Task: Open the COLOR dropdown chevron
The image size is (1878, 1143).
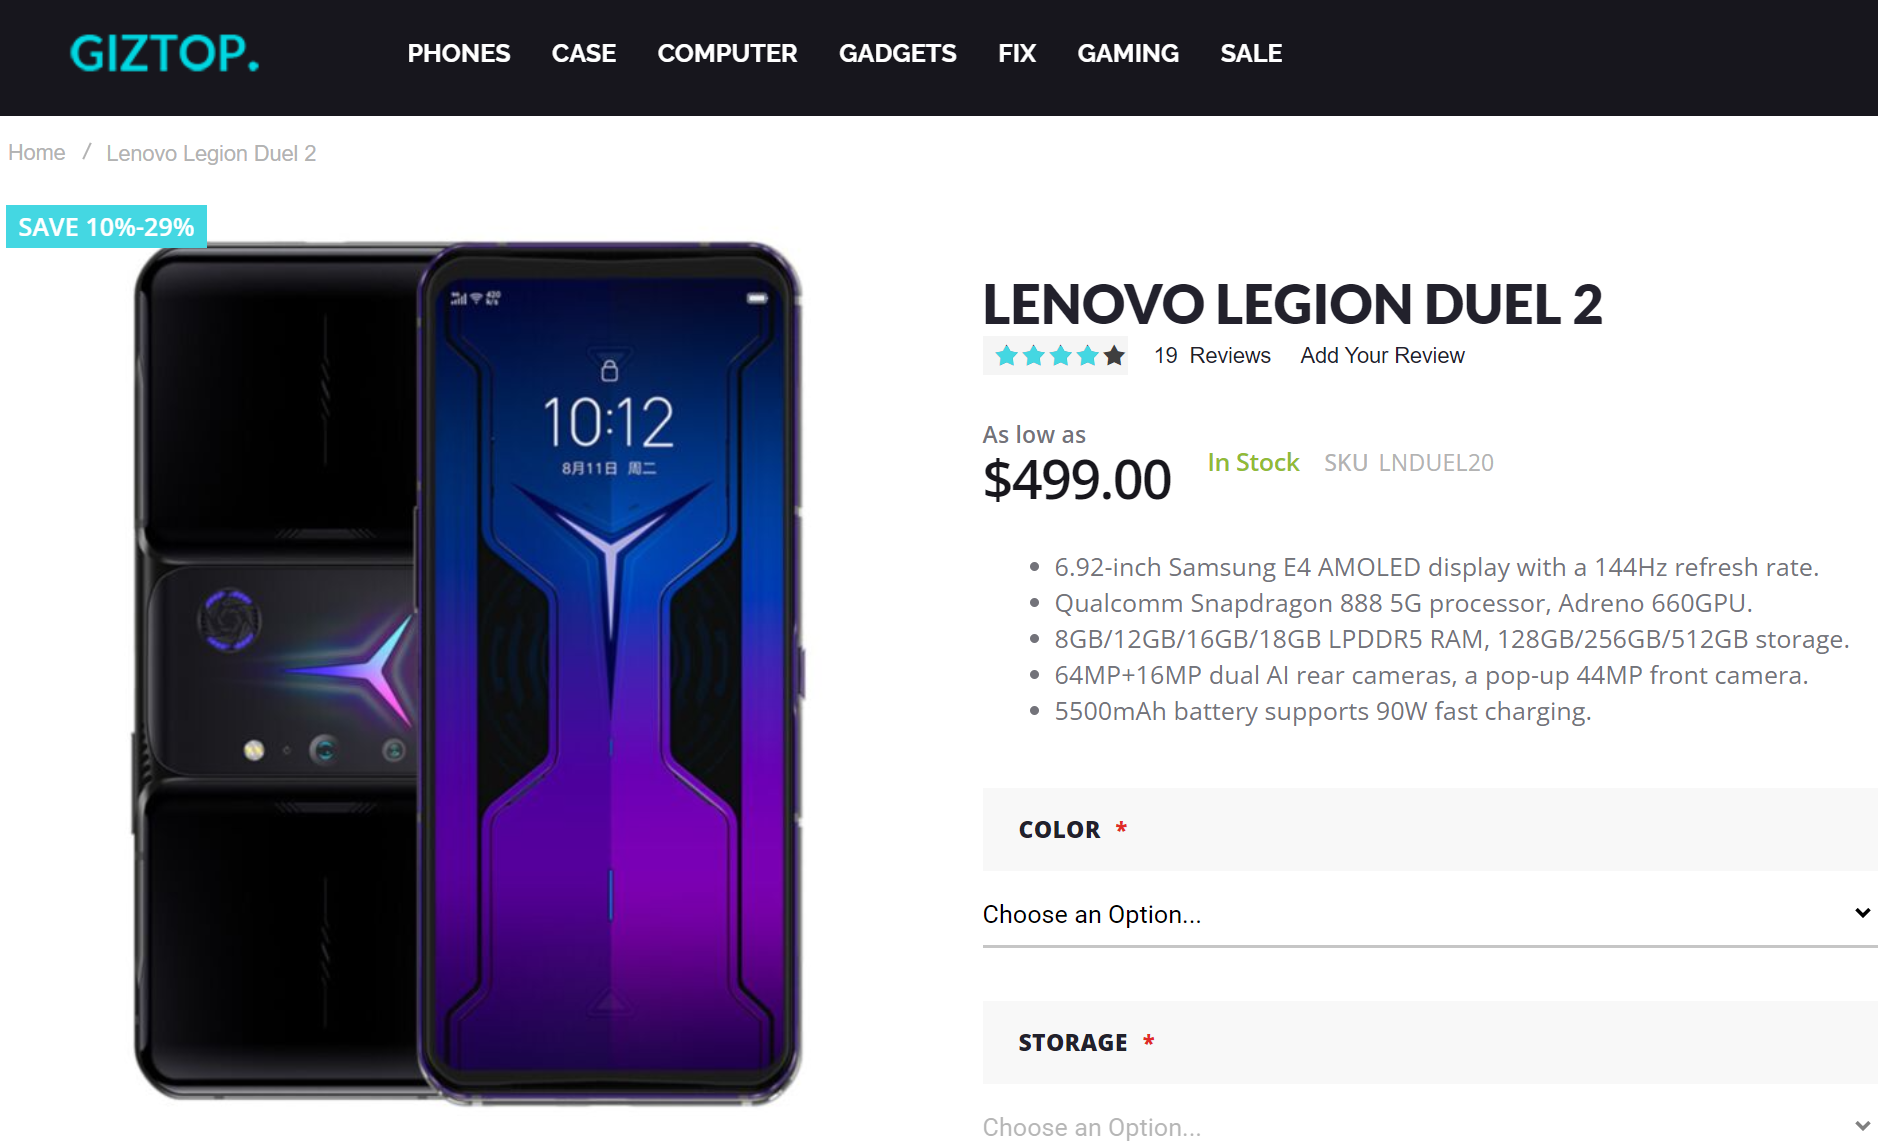Action: click(1861, 913)
